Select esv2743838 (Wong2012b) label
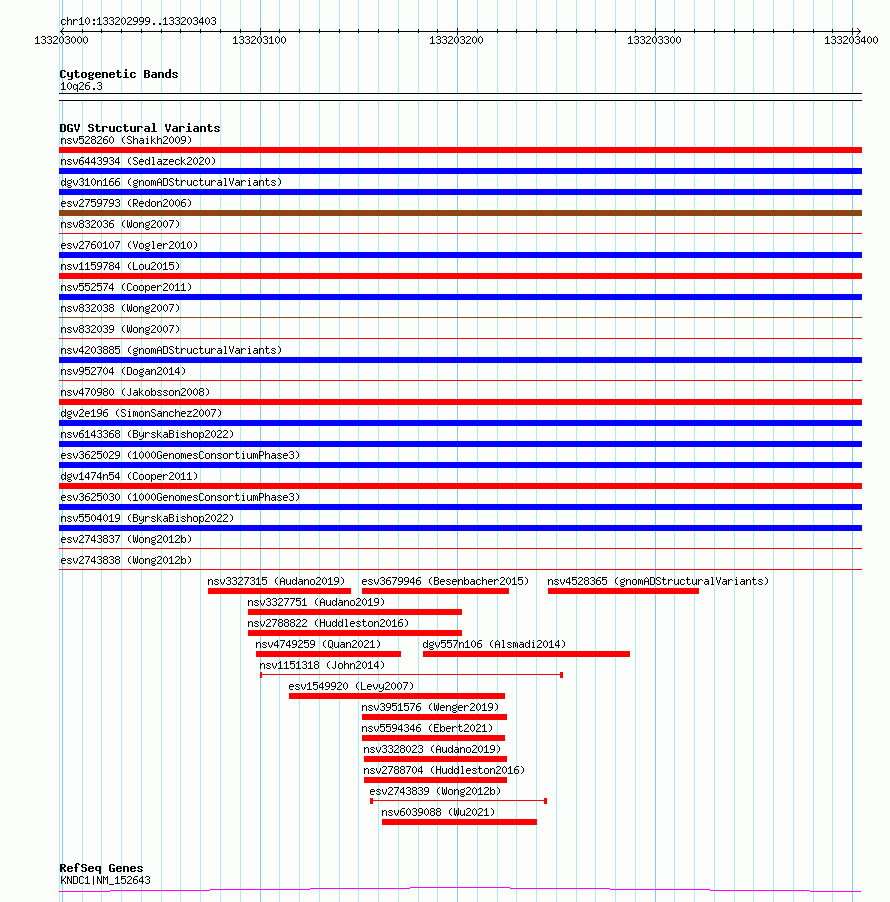 [x=126, y=560]
